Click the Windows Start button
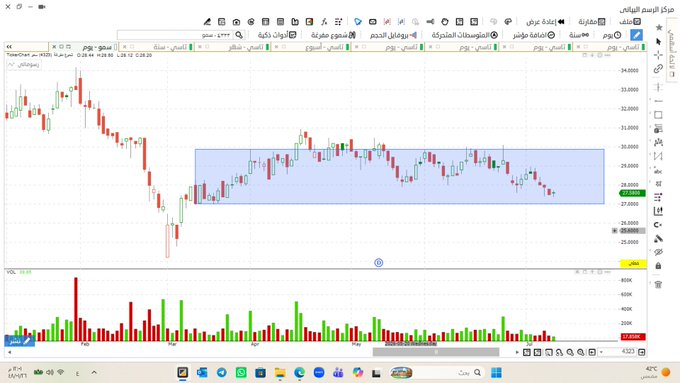 496,373
